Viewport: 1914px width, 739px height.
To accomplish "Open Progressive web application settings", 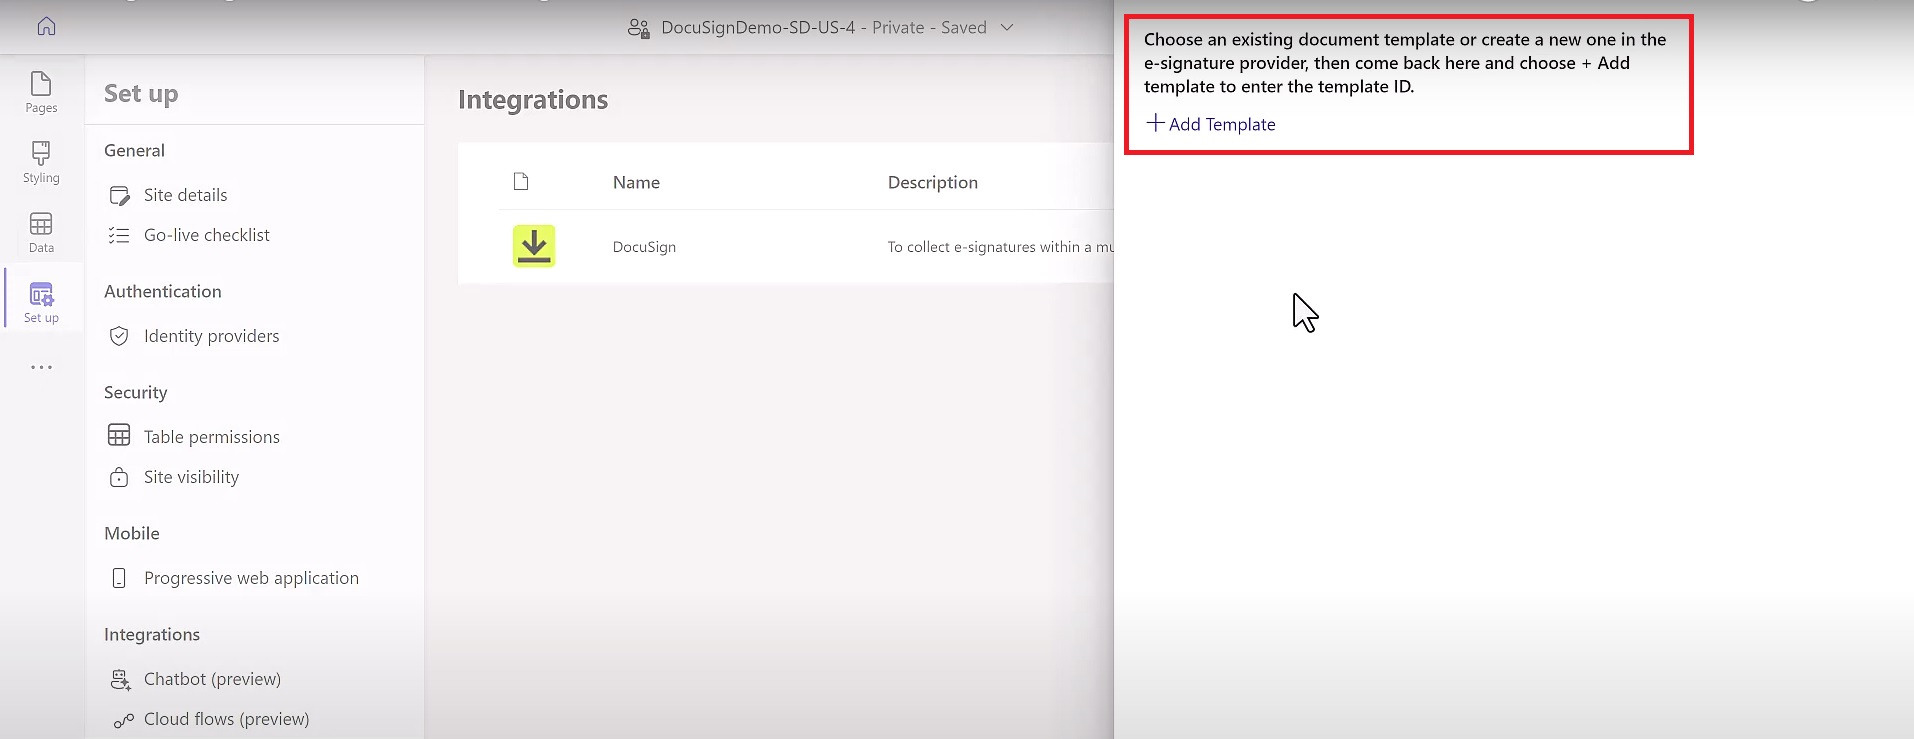I will click(251, 578).
